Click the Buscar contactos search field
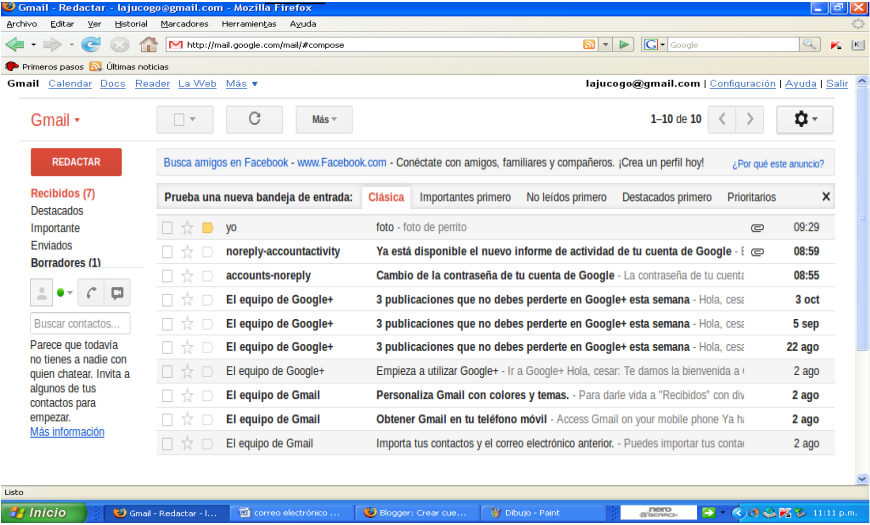This screenshot has width=870, height=525. [x=80, y=324]
